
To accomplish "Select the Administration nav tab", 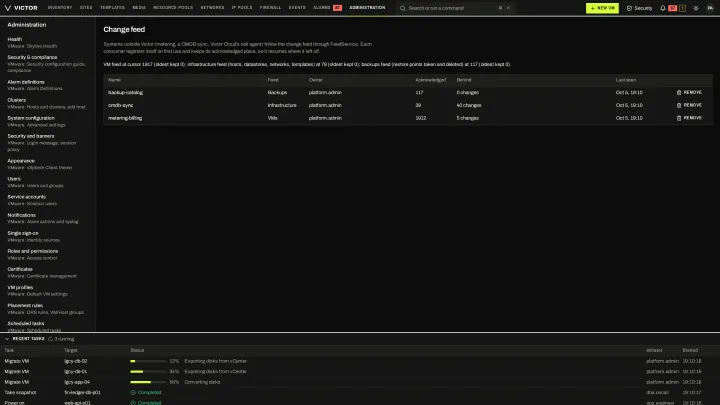I will 367,8.
